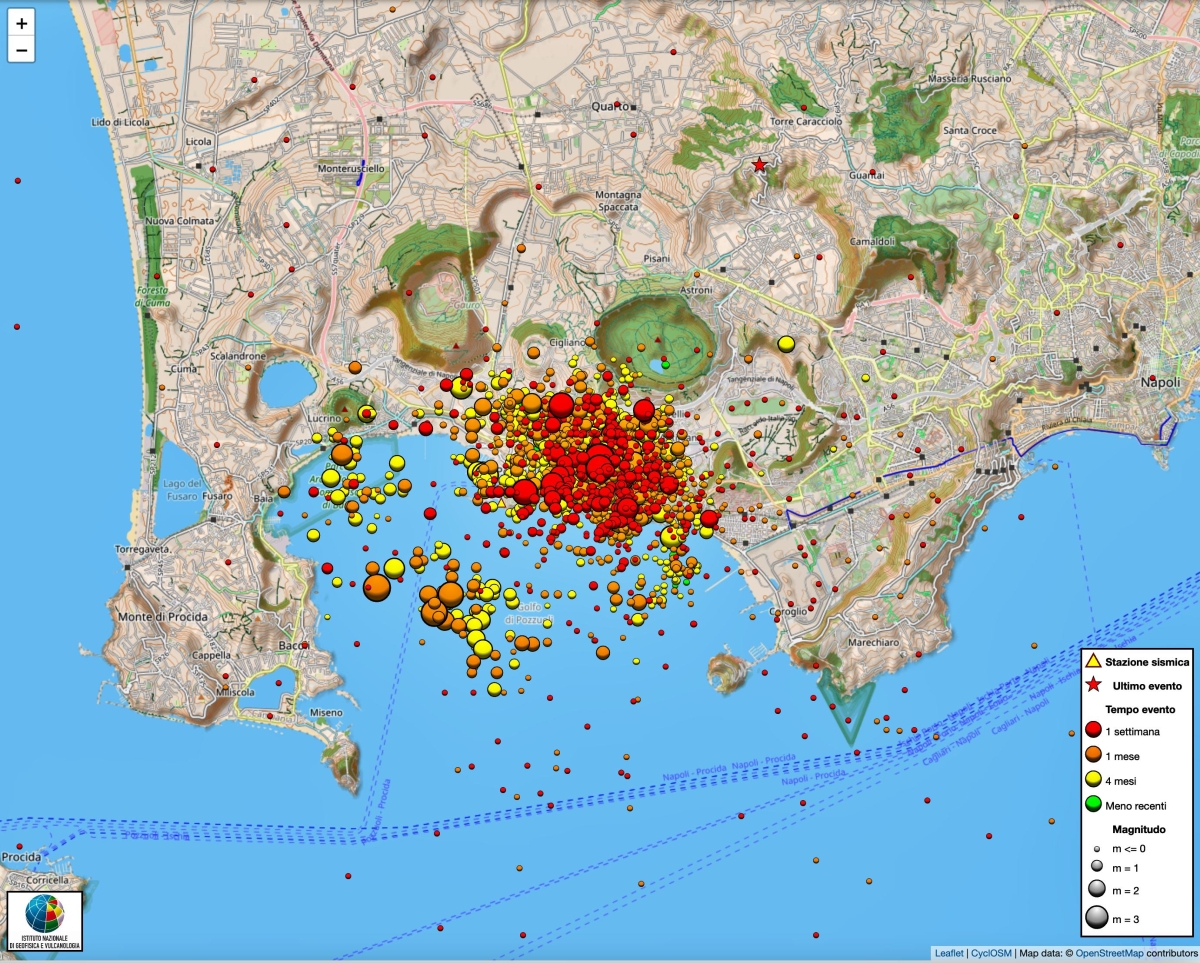Click the large yellow event marker east of Astroni
Image resolution: width=1200 pixels, height=963 pixels.
click(x=786, y=344)
